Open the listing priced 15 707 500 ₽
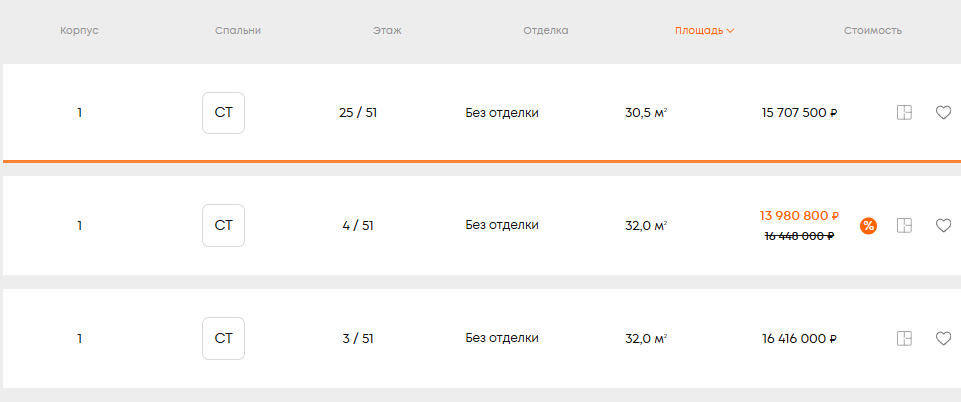The width and height of the screenshot is (961, 402). click(799, 113)
